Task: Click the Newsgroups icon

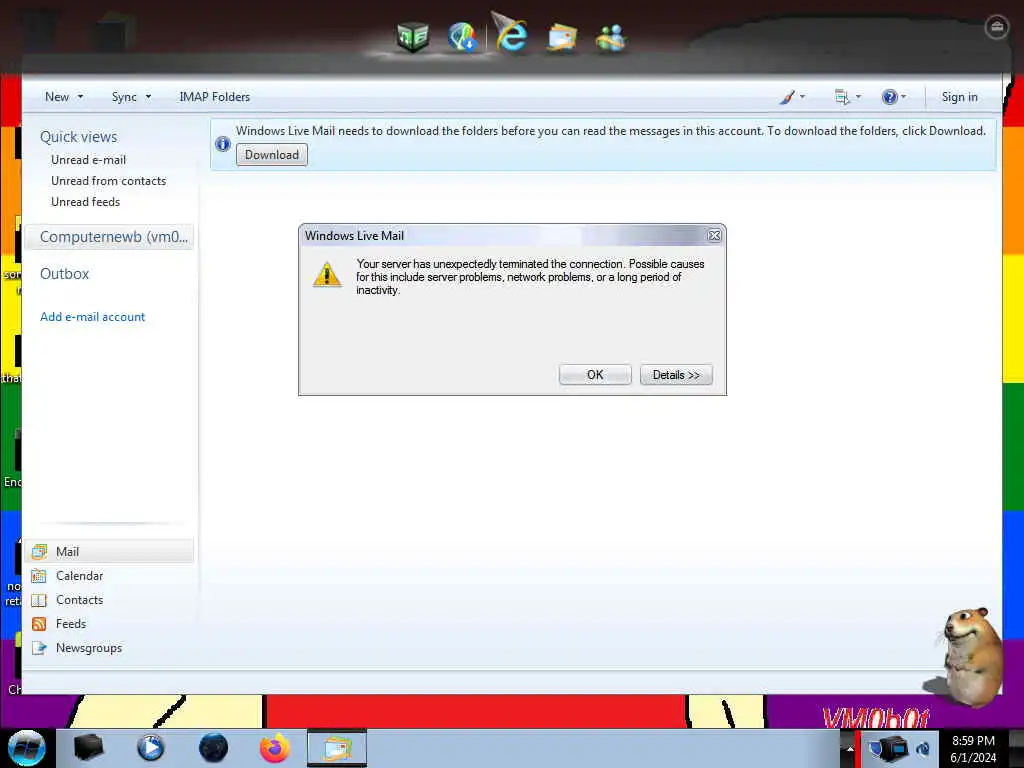Action: tap(39, 648)
